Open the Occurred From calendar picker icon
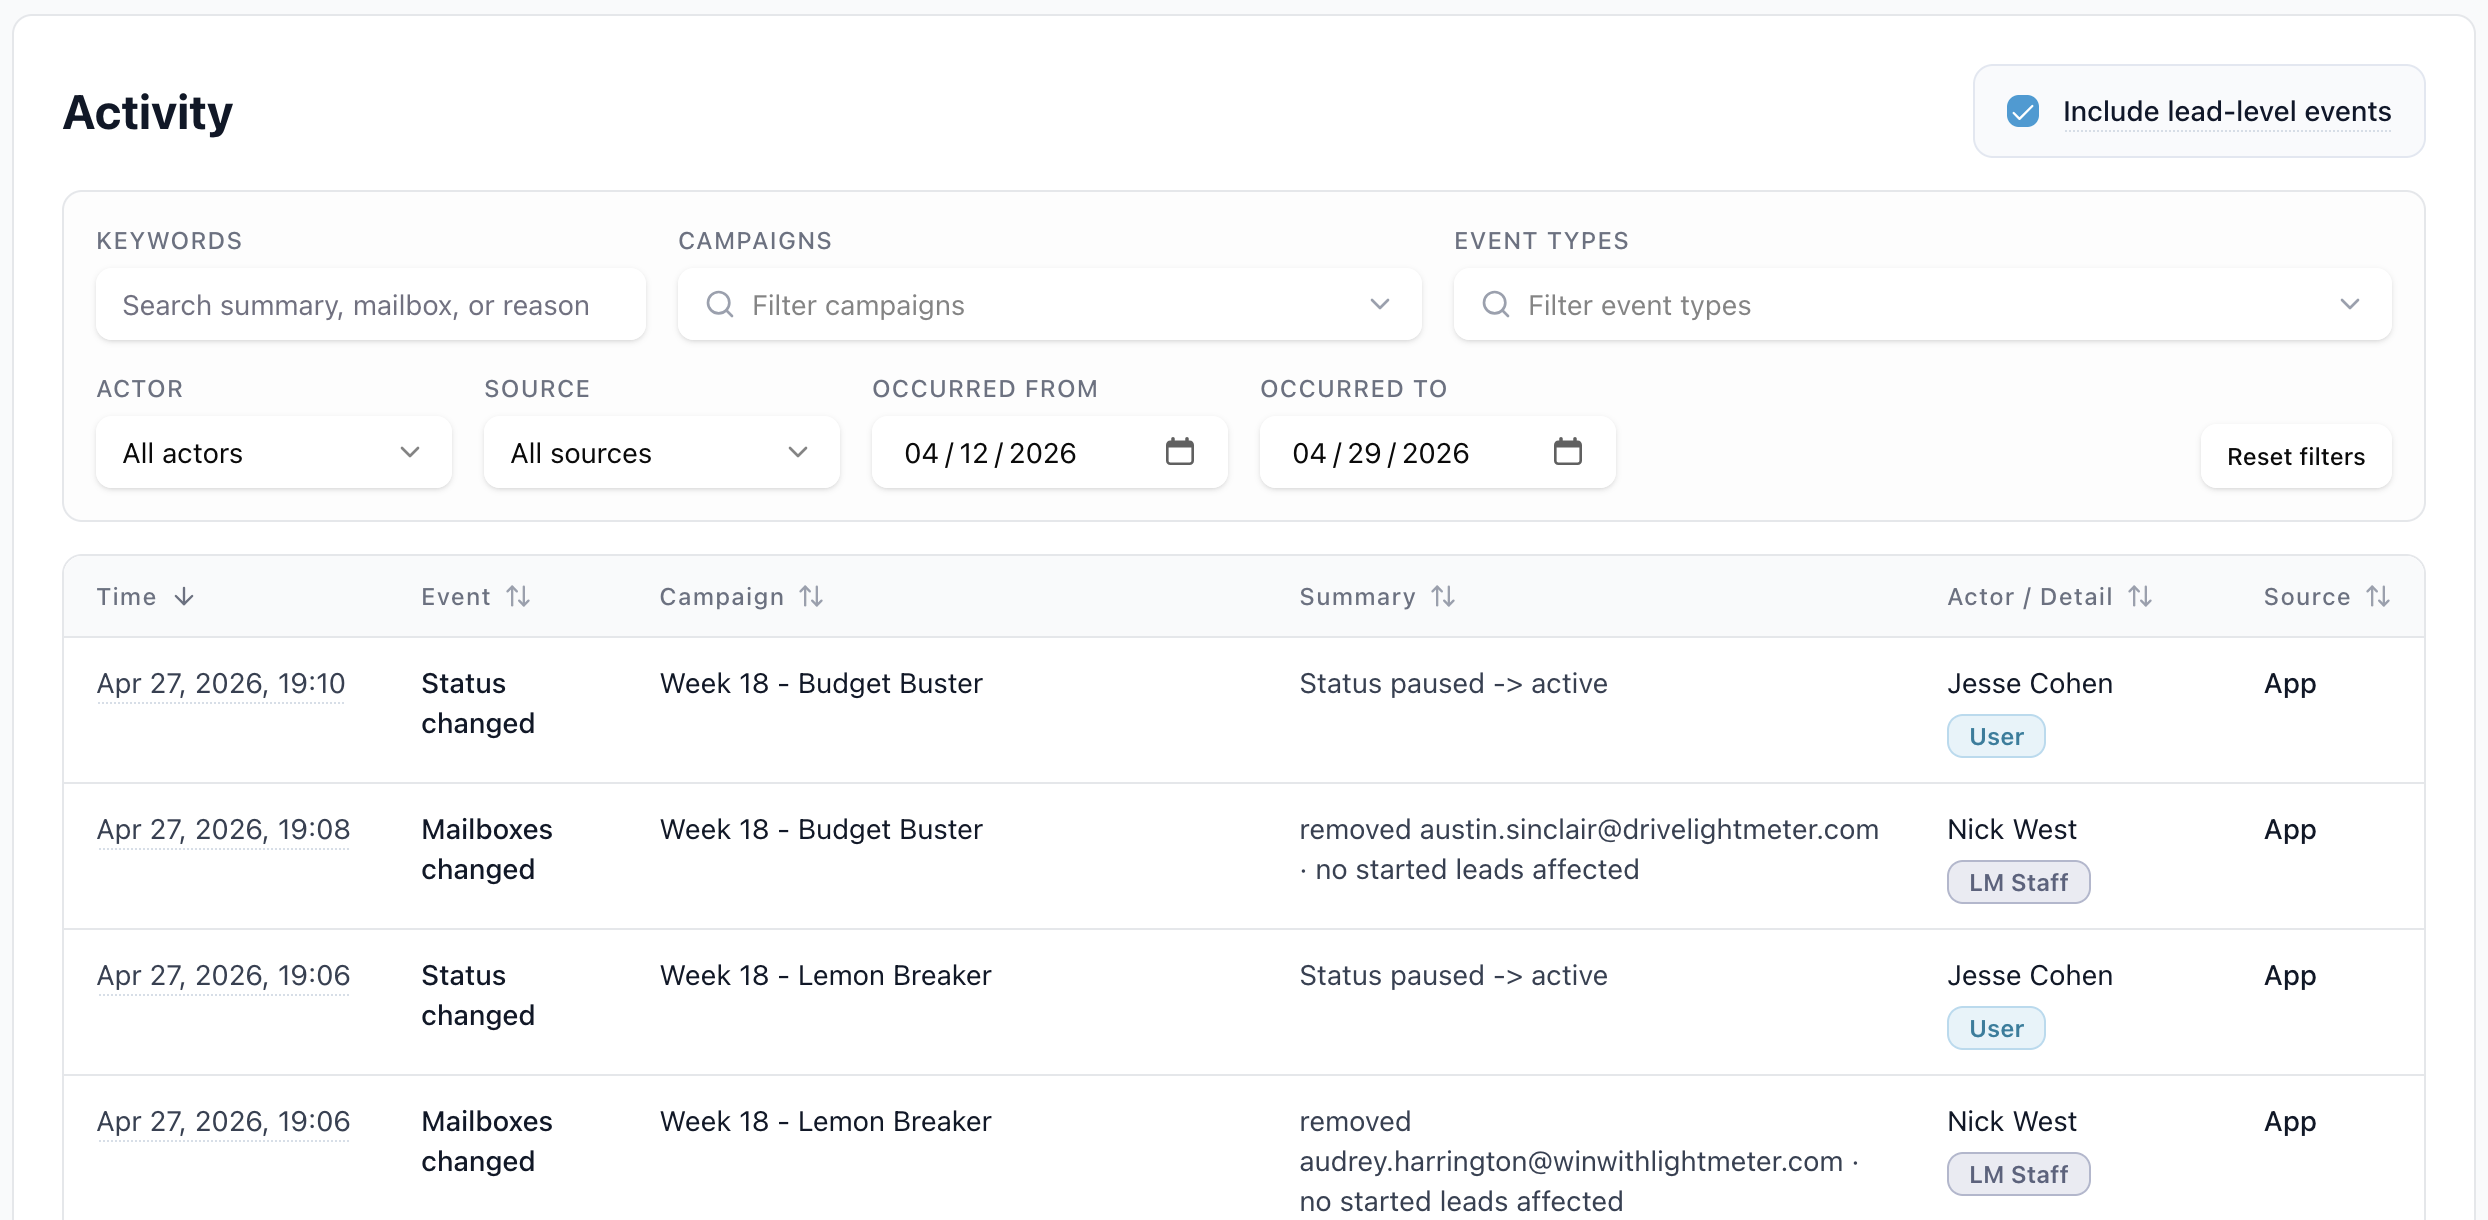The image size is (2488, 1220). (1180, 452)
